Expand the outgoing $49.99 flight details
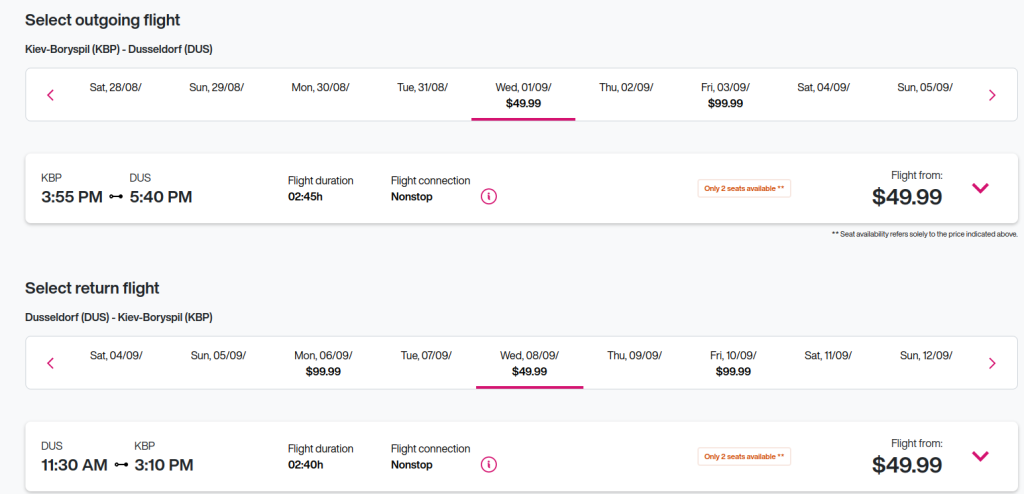The width and height of the screenshot is (1024, 494). (980, 188)
